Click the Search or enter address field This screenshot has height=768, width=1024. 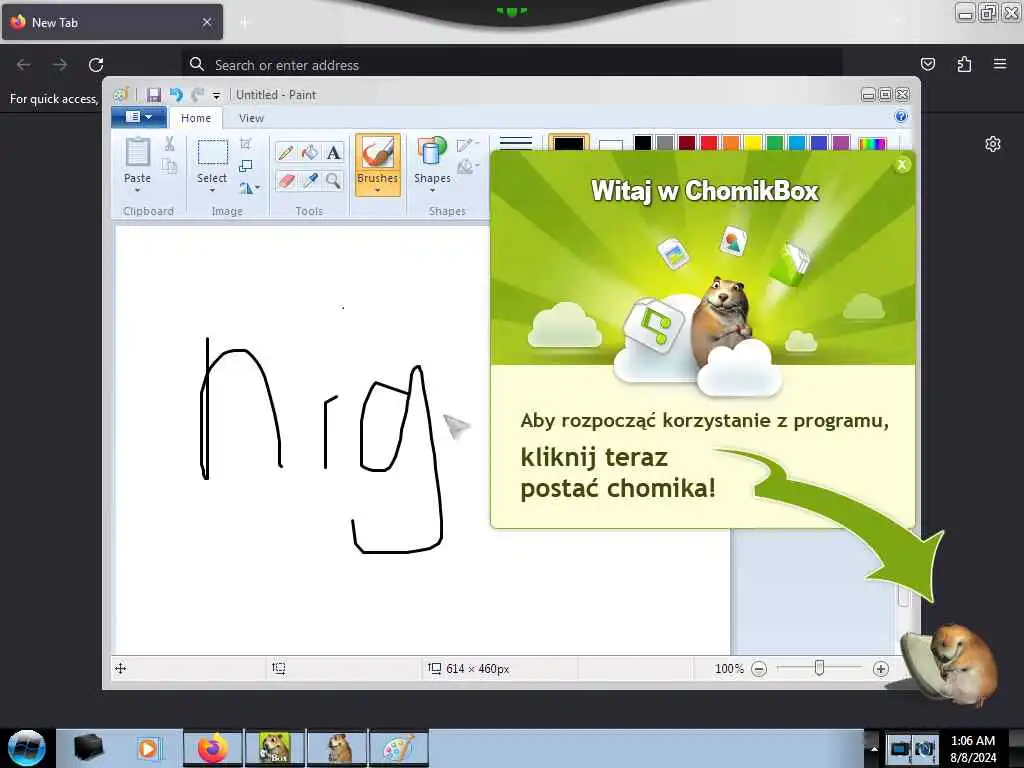(x=512, y=65)
